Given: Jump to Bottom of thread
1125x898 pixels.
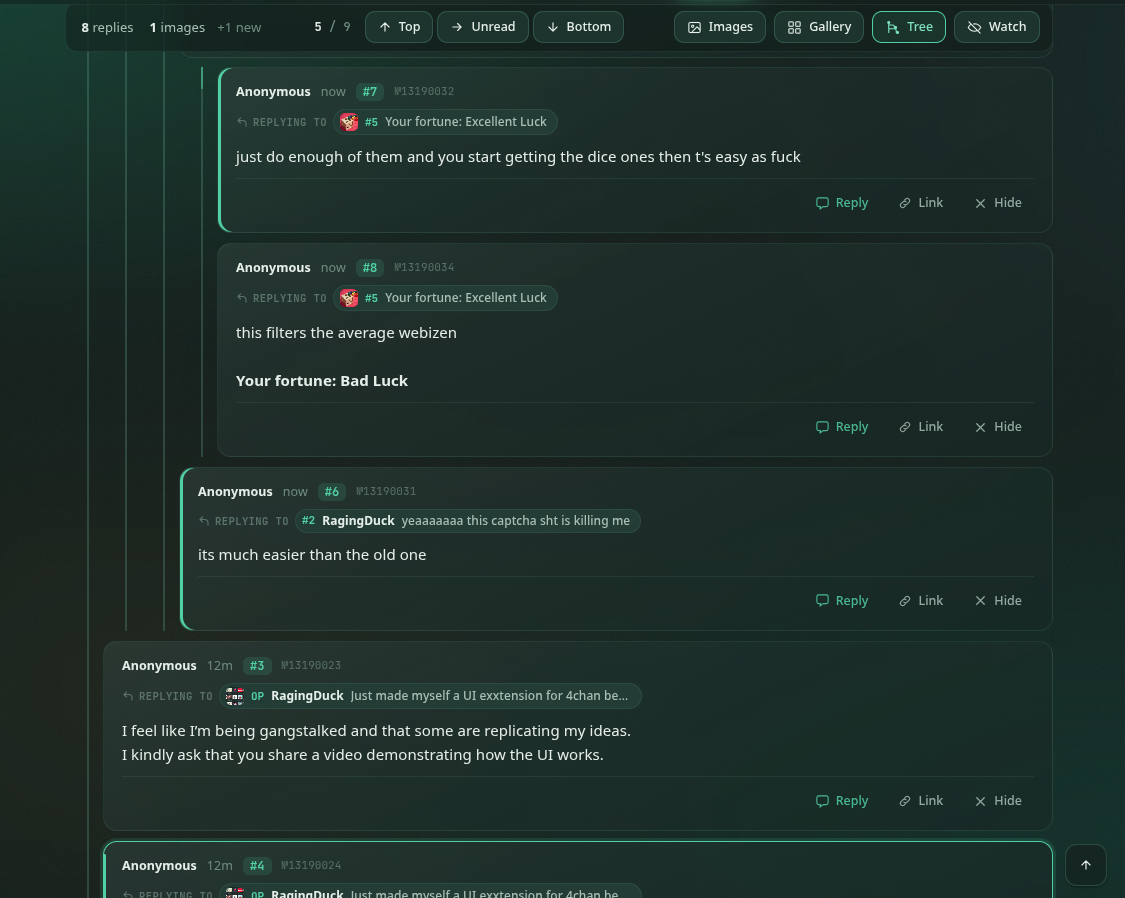Looking at the screenshot, I should click(578, 27).
